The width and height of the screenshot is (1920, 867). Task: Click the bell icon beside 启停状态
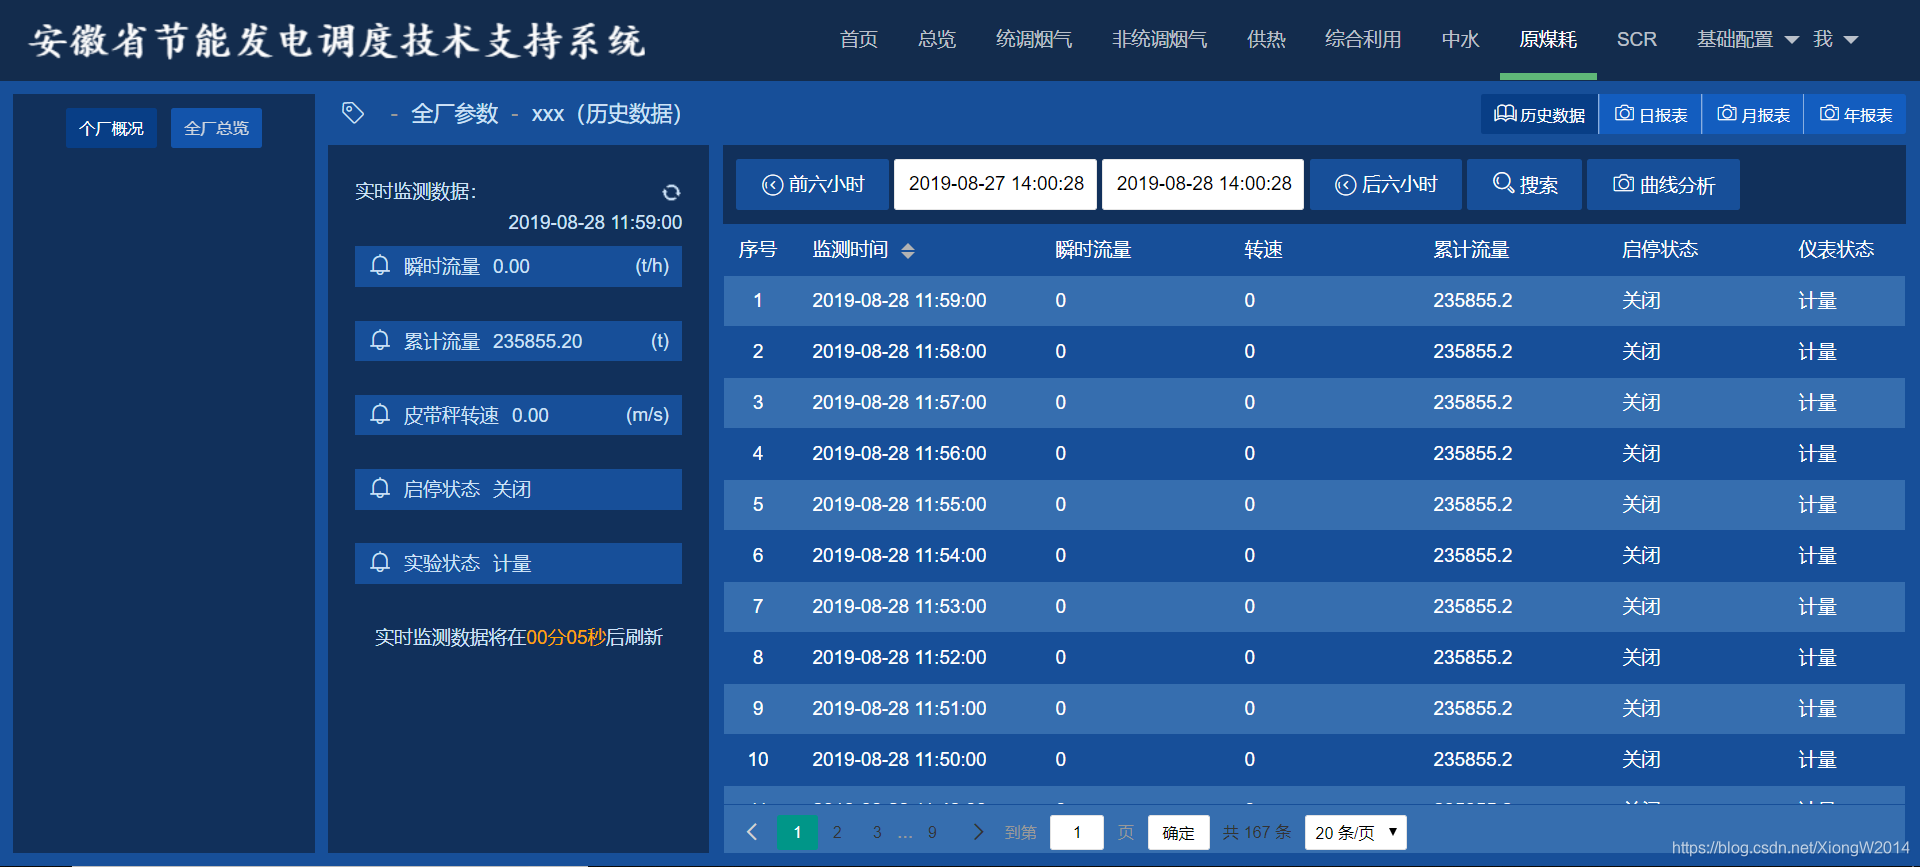tap(380, 489)
